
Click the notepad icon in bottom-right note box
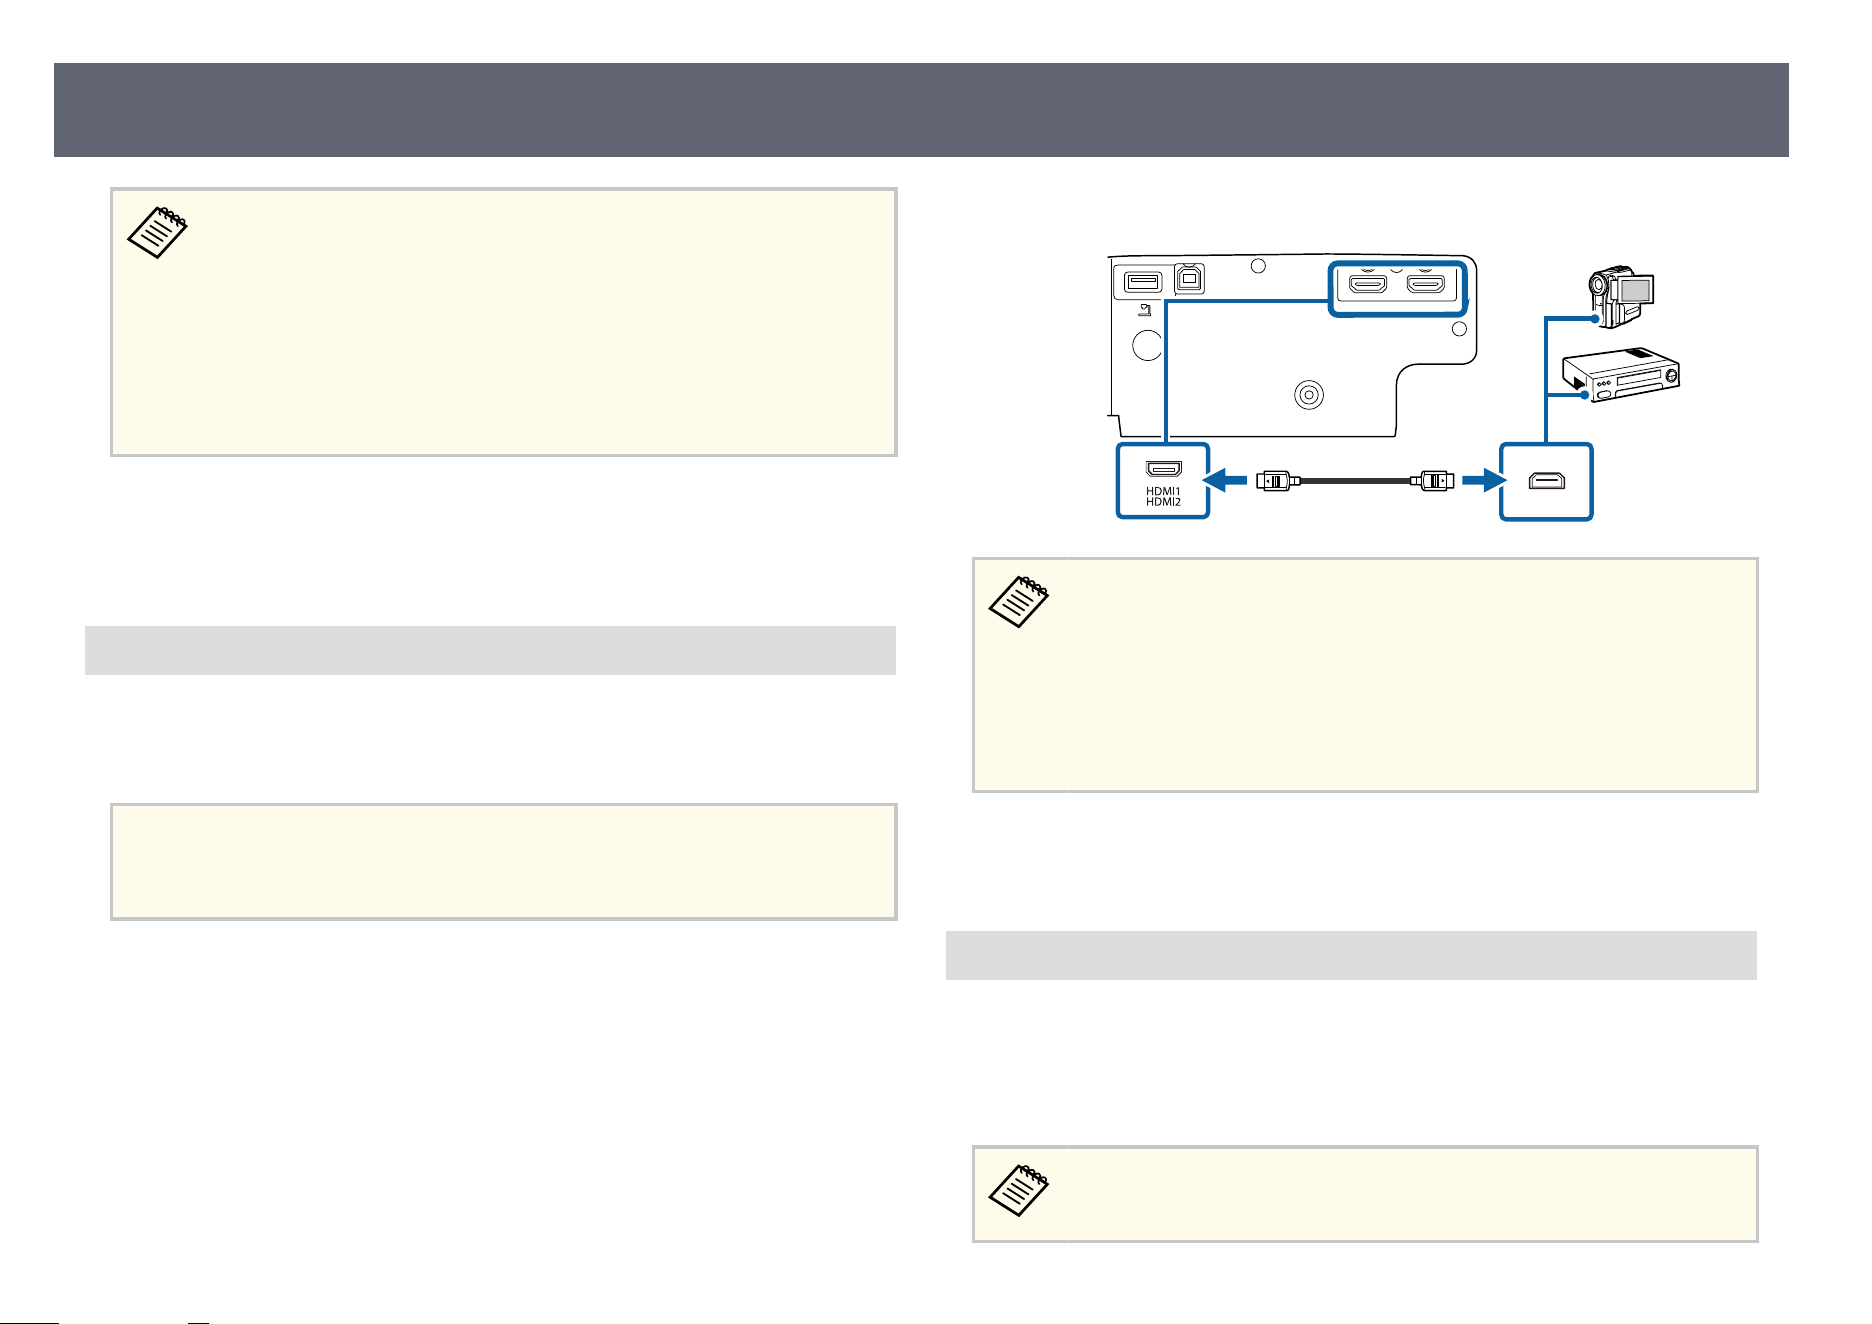[x=1019, y=1190]
